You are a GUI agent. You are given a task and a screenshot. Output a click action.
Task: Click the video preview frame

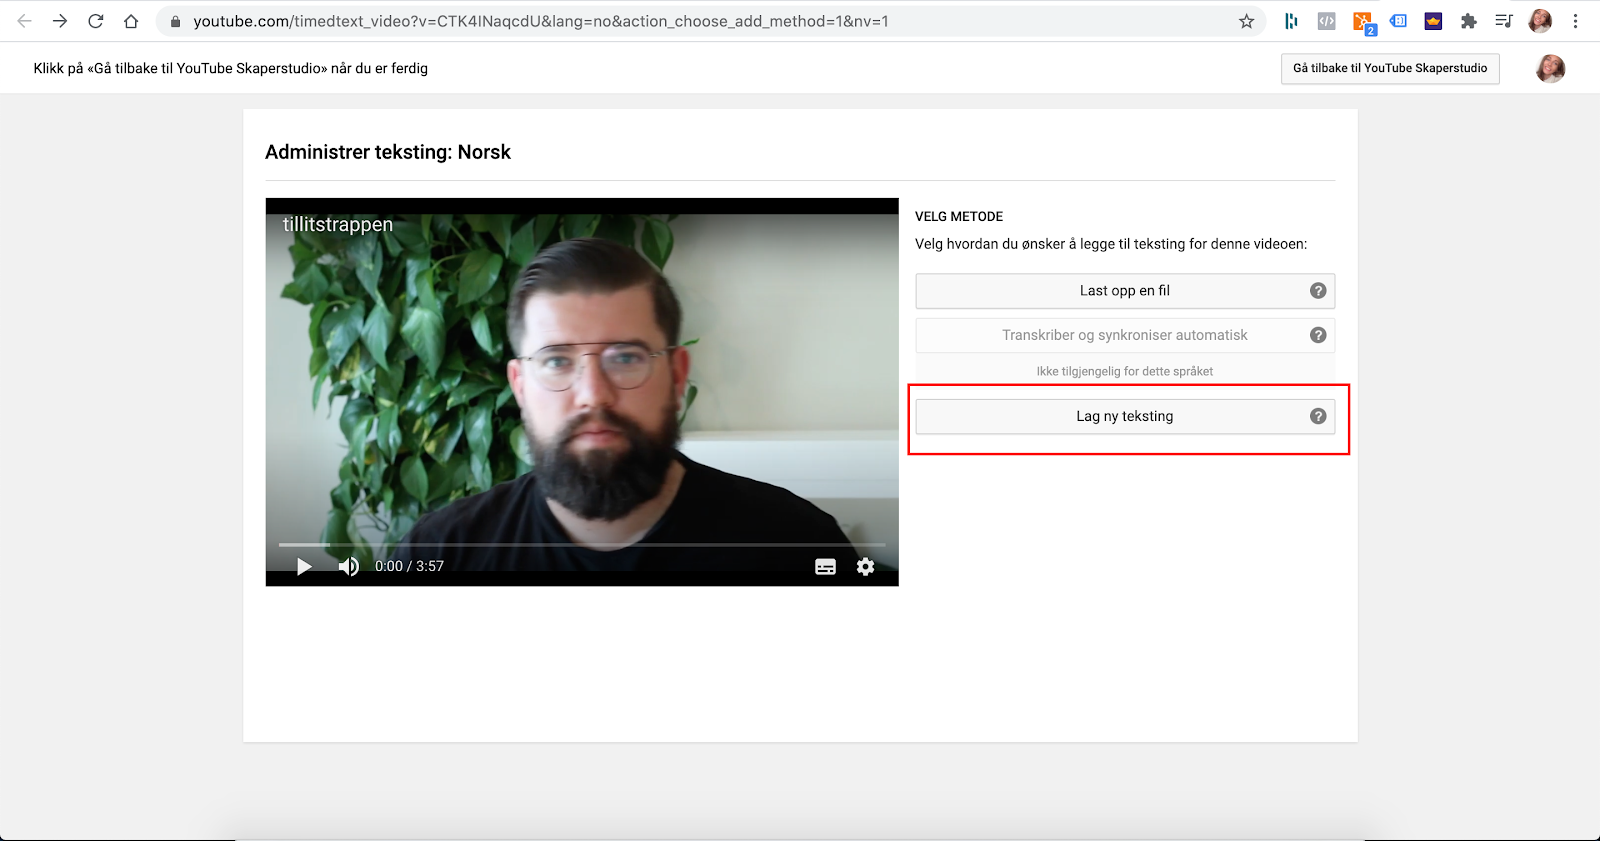pos(582,392)
